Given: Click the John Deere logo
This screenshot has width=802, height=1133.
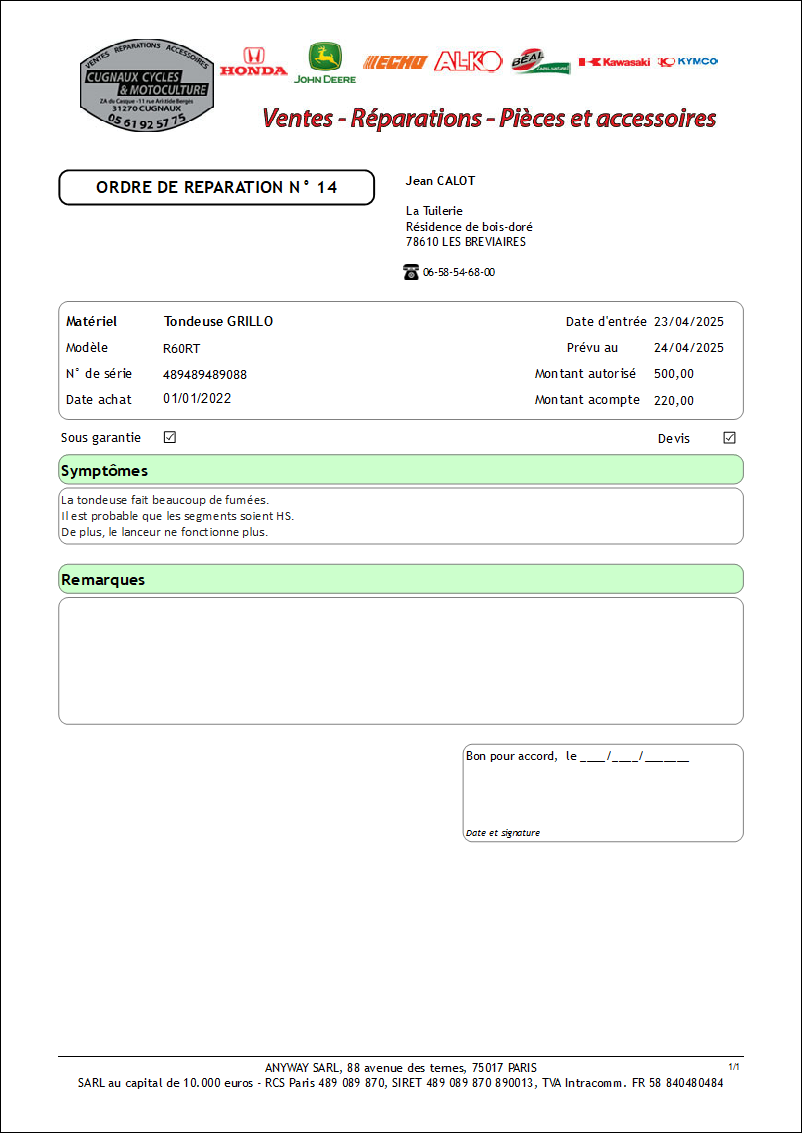Looking at the screenshot, I should (x=325, y=63).
